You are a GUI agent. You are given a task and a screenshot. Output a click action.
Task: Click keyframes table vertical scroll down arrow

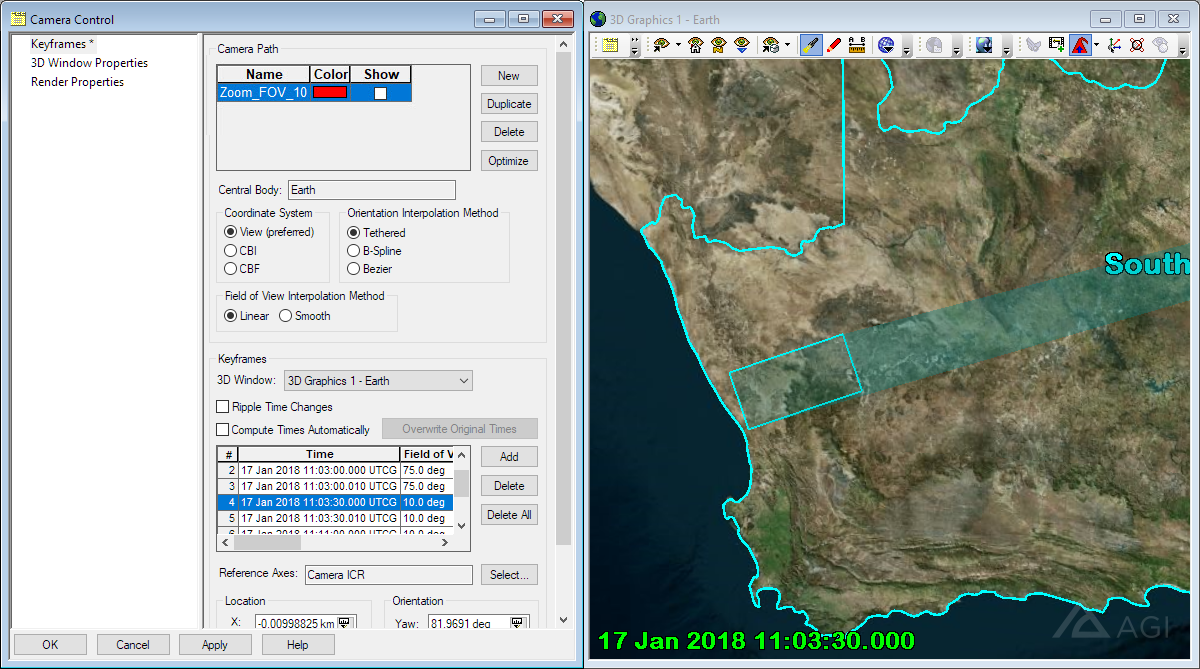pos(462,526)
